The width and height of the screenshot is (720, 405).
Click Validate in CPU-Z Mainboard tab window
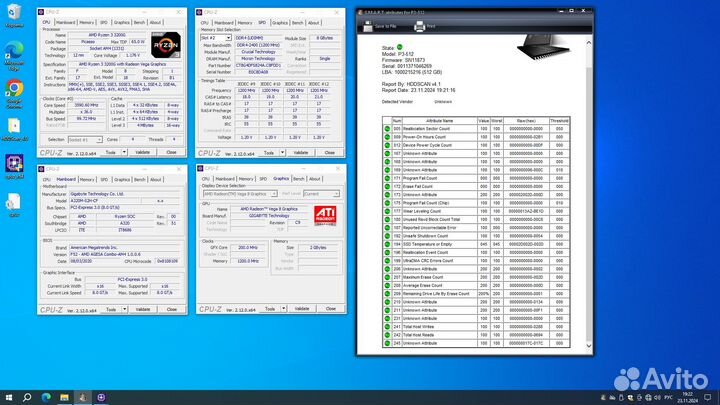point(143,309)
